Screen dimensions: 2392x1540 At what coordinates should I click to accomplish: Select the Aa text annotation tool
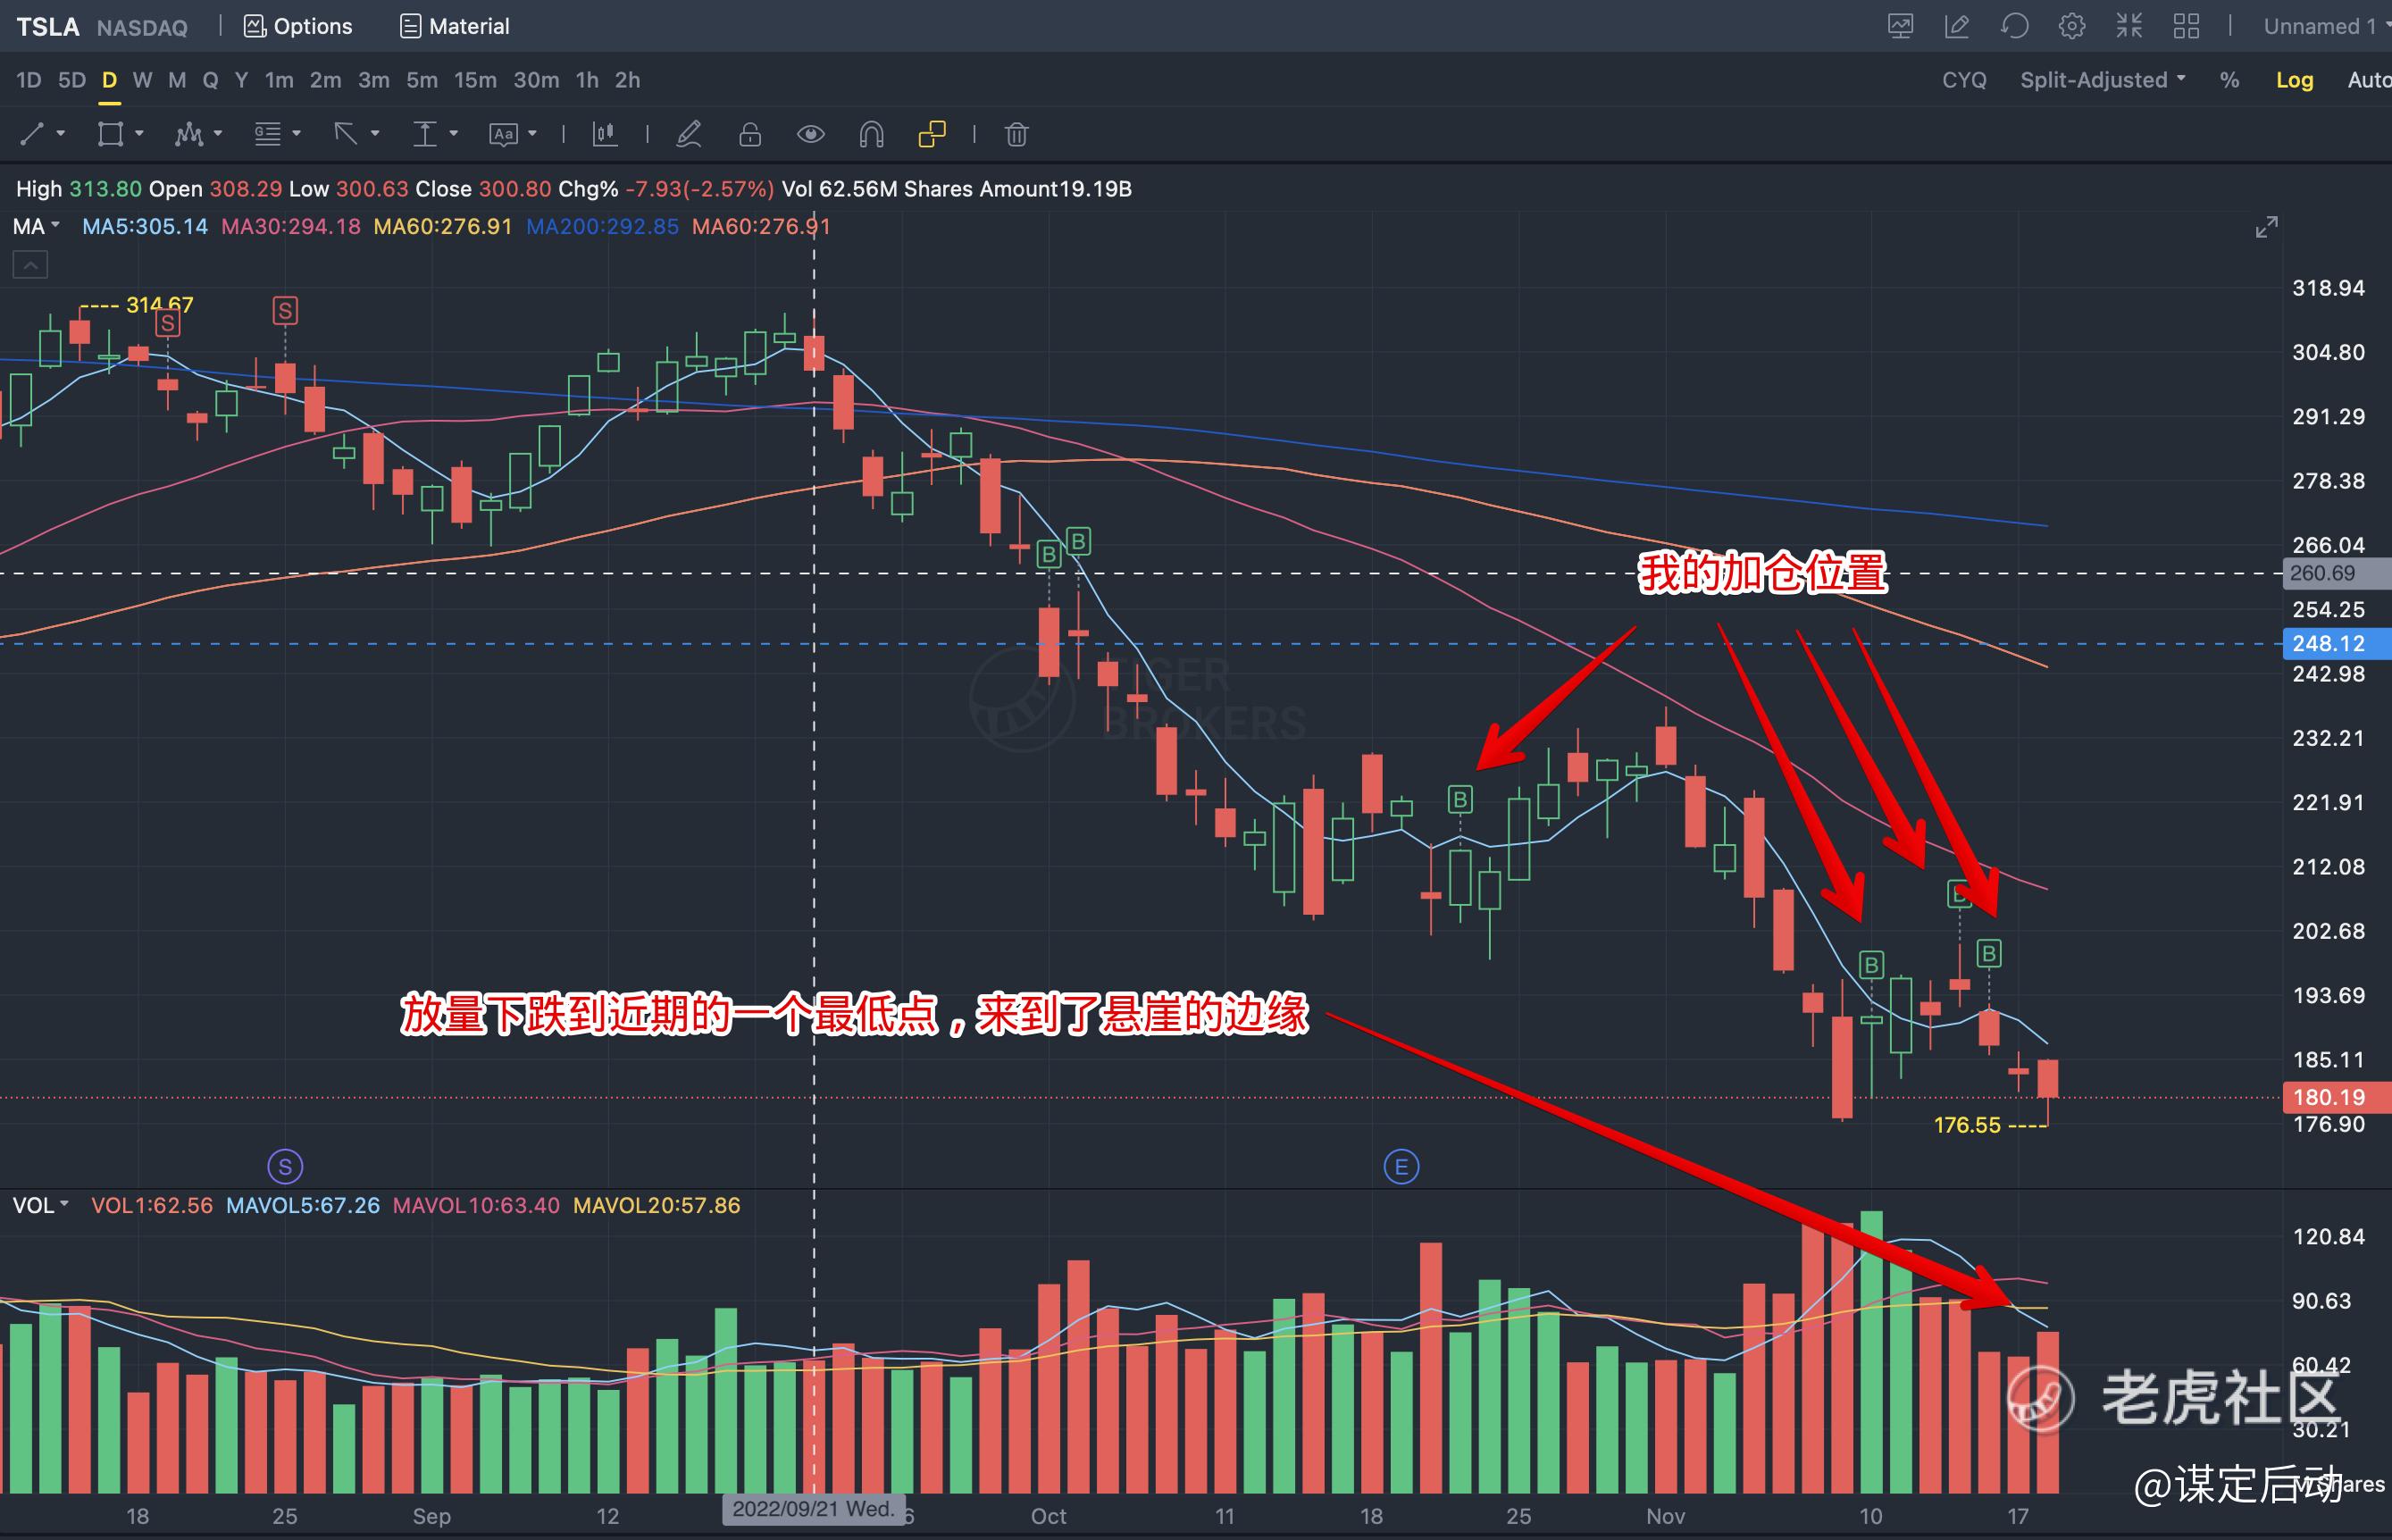coord(503,133)
